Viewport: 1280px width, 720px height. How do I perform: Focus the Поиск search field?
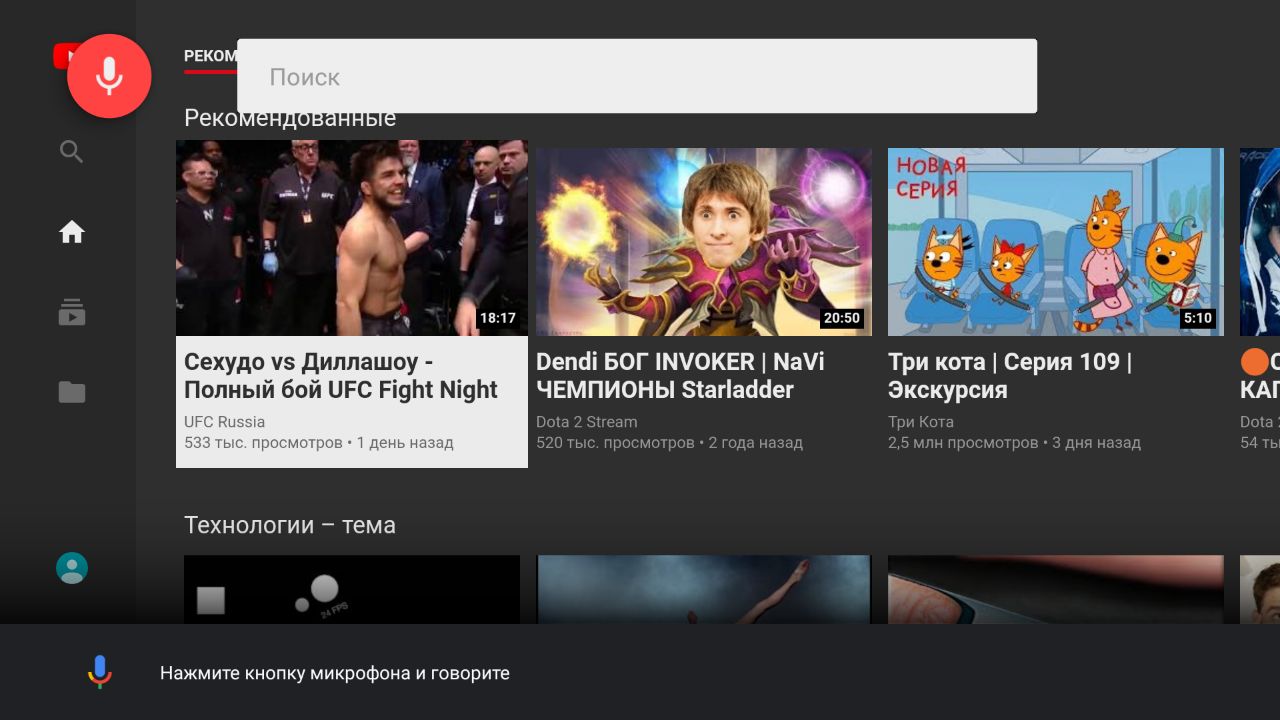(x=637, y=76)
